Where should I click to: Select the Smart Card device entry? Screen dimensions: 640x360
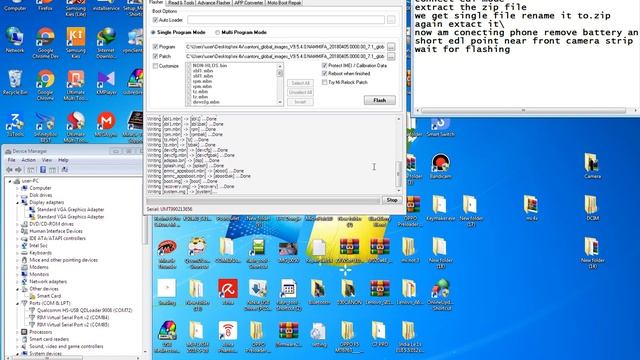point(49,296)
